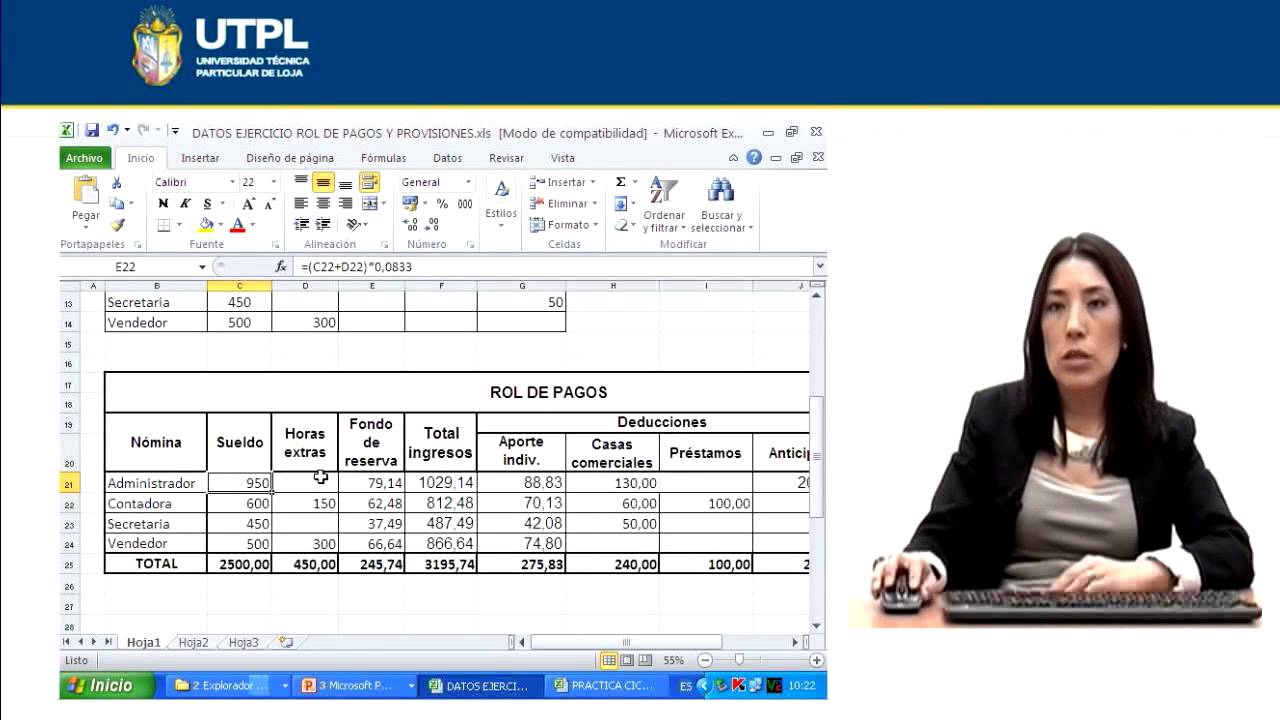
Task: Open Excel Help question mark
Action: click(754, 157)
